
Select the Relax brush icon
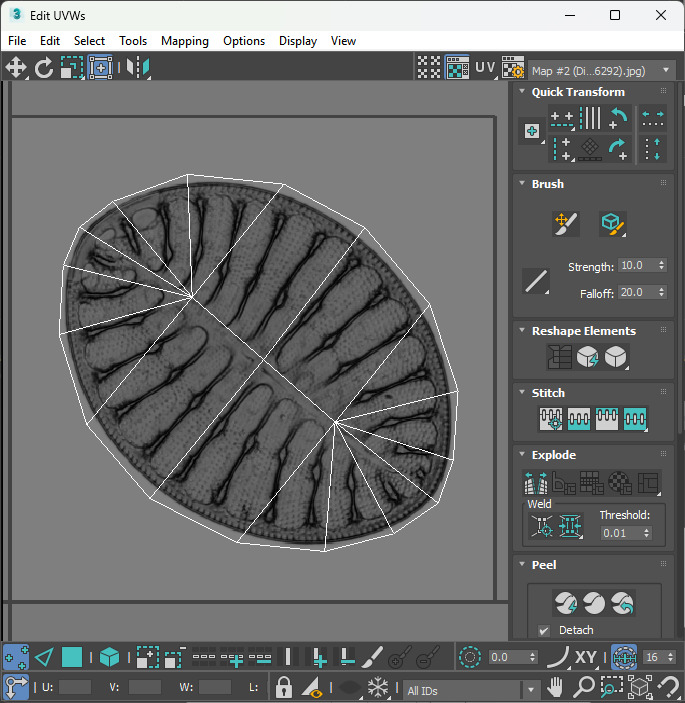[x=613, y=224]
